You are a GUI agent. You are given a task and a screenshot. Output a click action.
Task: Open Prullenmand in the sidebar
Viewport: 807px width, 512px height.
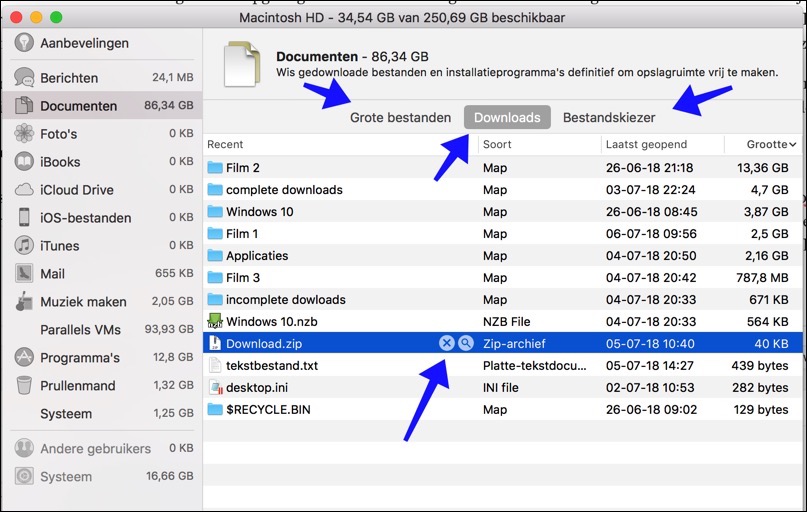79,386
